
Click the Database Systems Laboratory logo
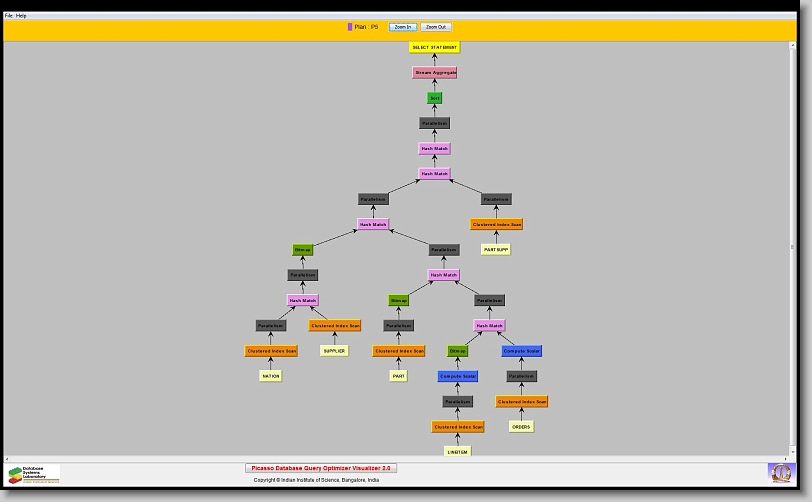pos(34,474)
